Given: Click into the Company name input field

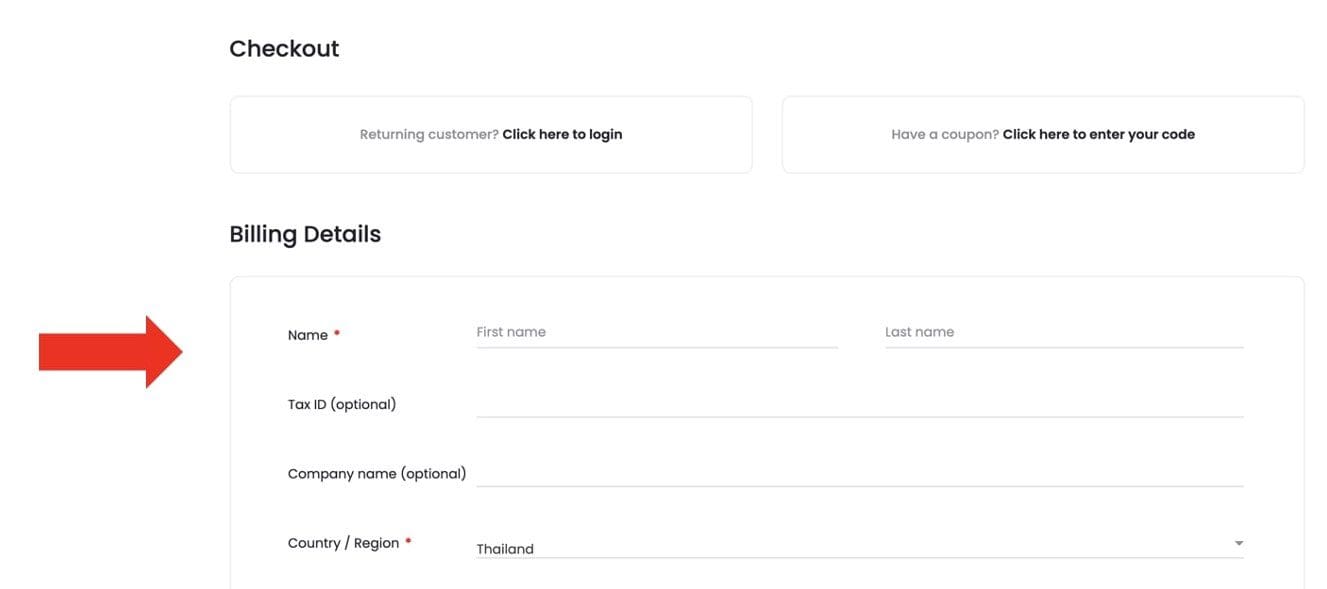Looking at the screenshot, I should tap(859, 472).
